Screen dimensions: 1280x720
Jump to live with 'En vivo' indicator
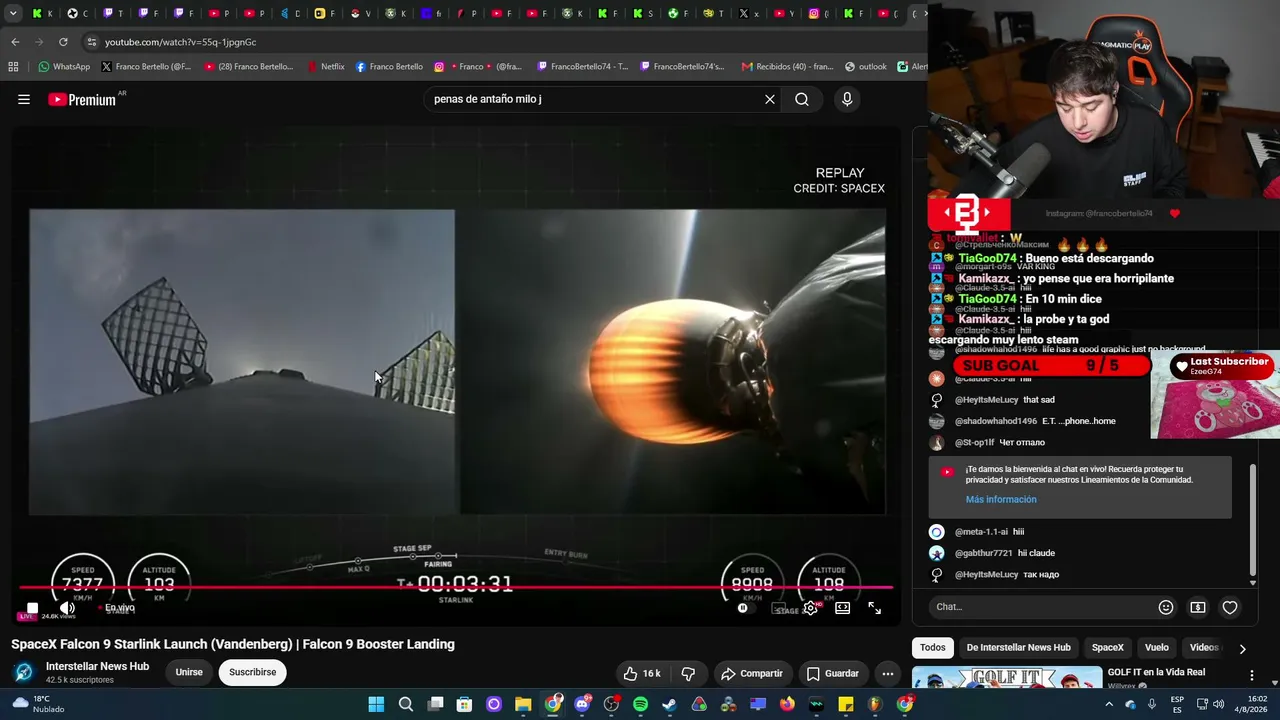119,608
